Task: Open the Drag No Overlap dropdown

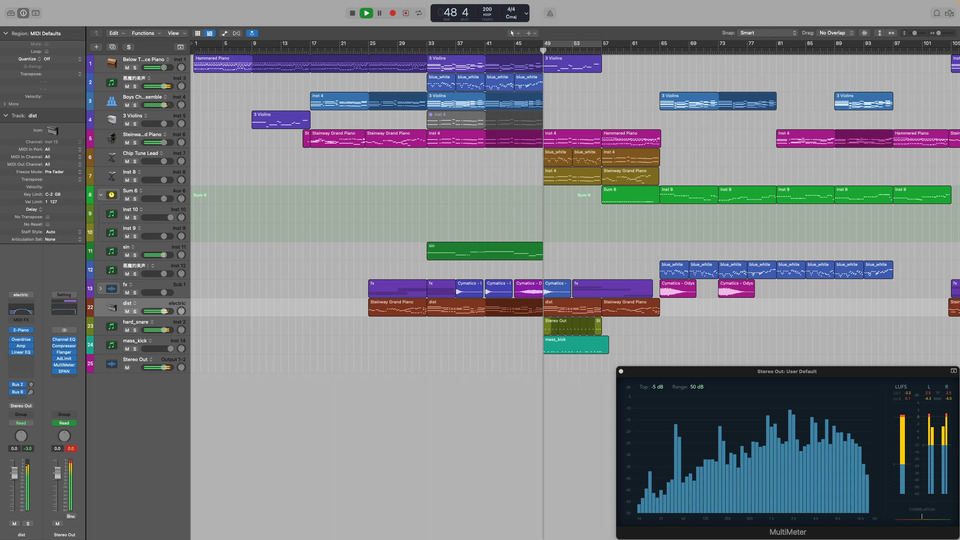Action: pyautogui.click(x=836, y=33)
